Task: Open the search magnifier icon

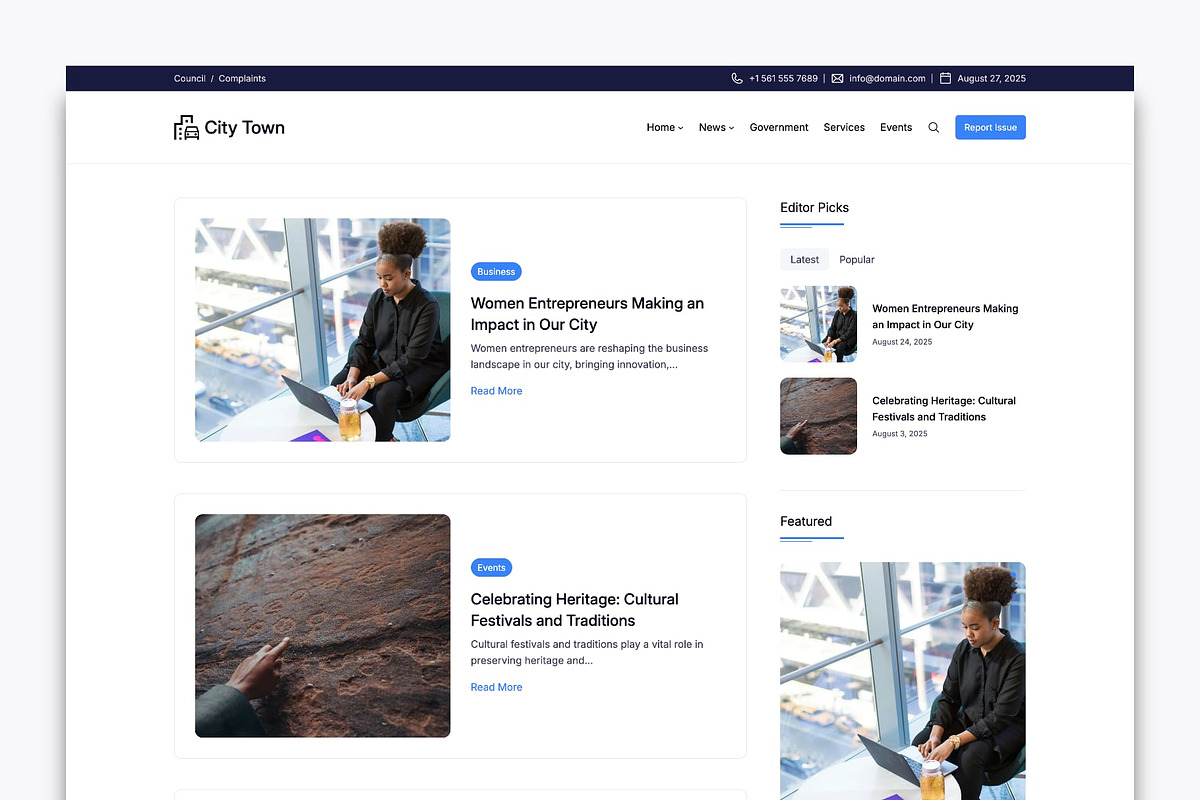Action: 934,128
